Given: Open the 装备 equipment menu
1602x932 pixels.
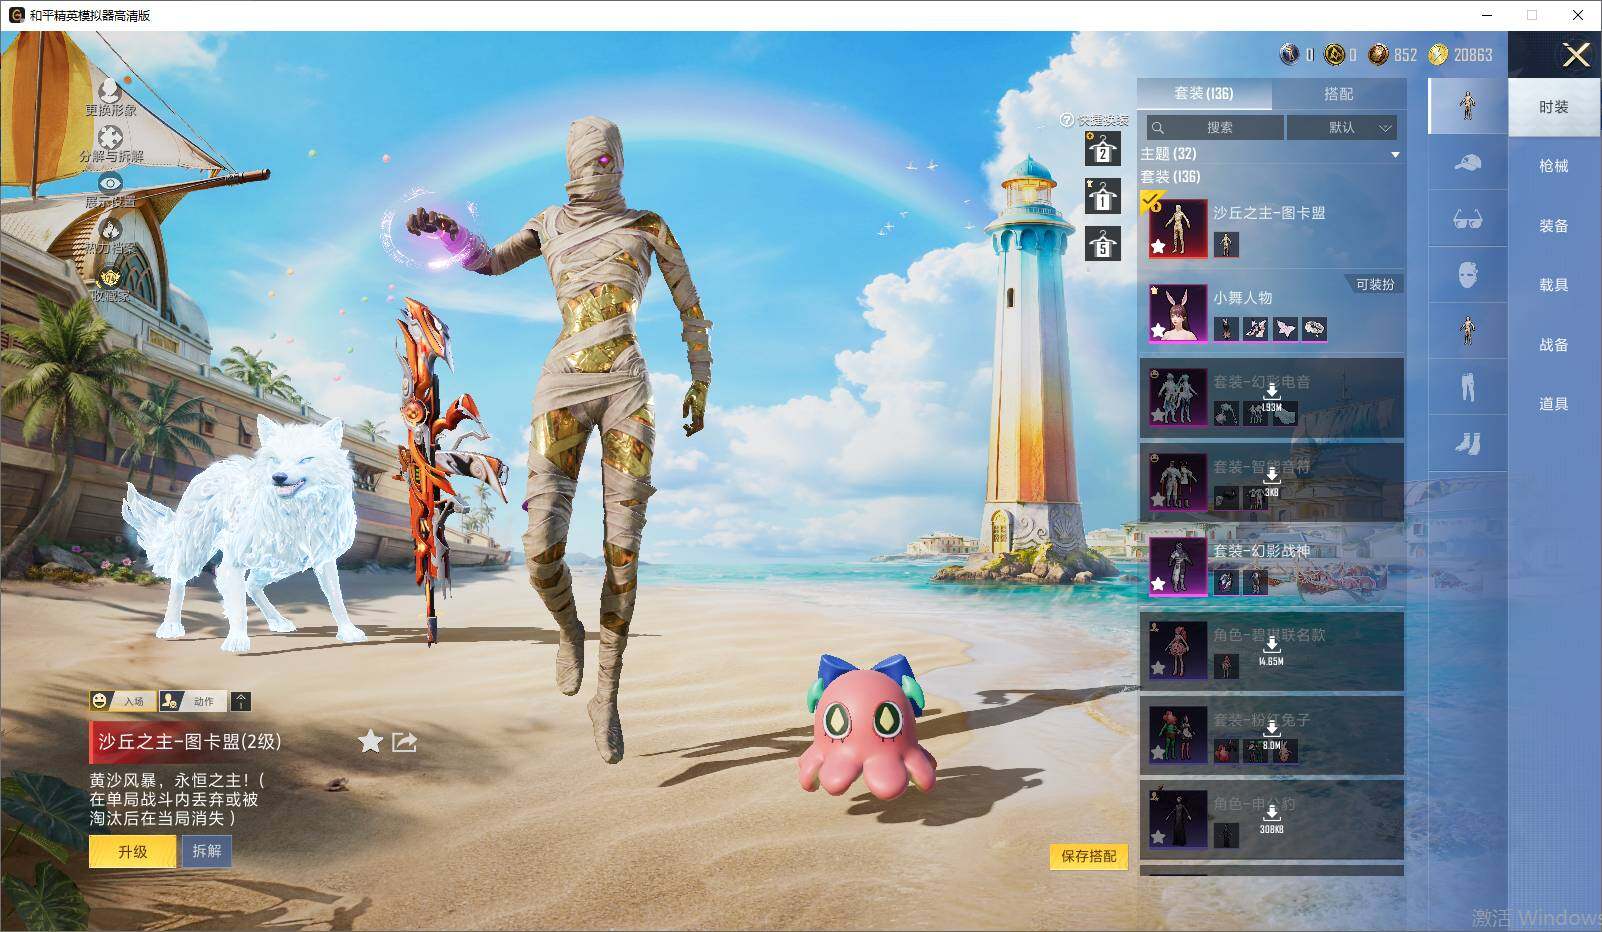Looking at the screenshot, I should click(1553, 226).
